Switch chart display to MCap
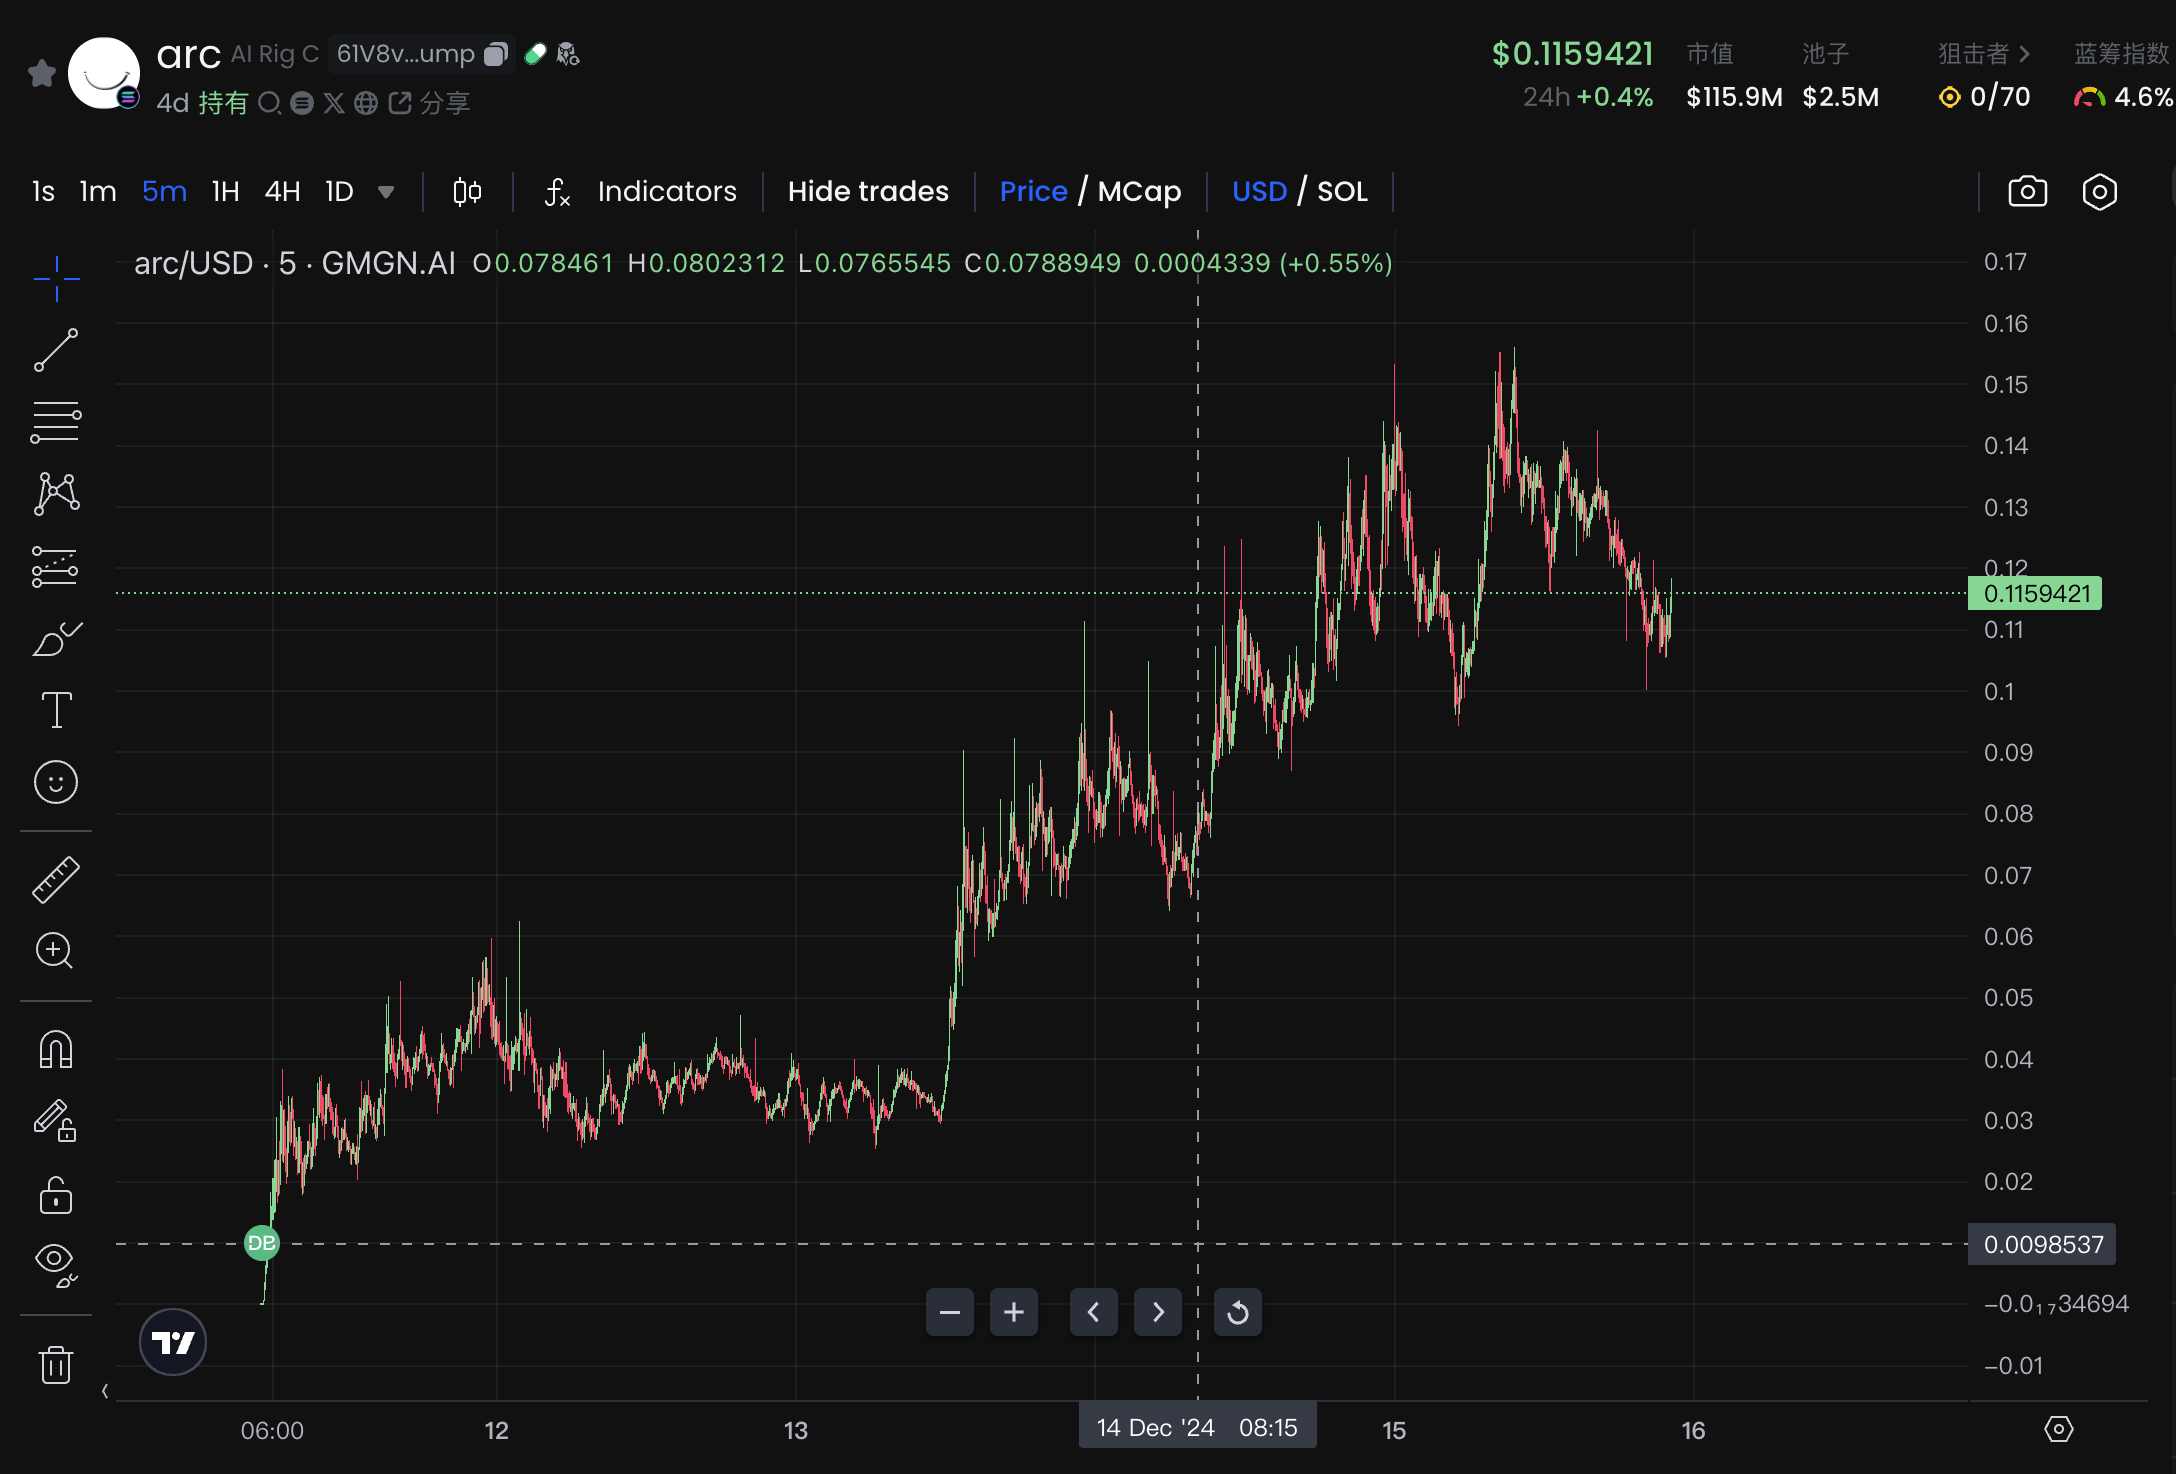The height and width of the screenshot is (1474, 2176). click(1139, 191)
